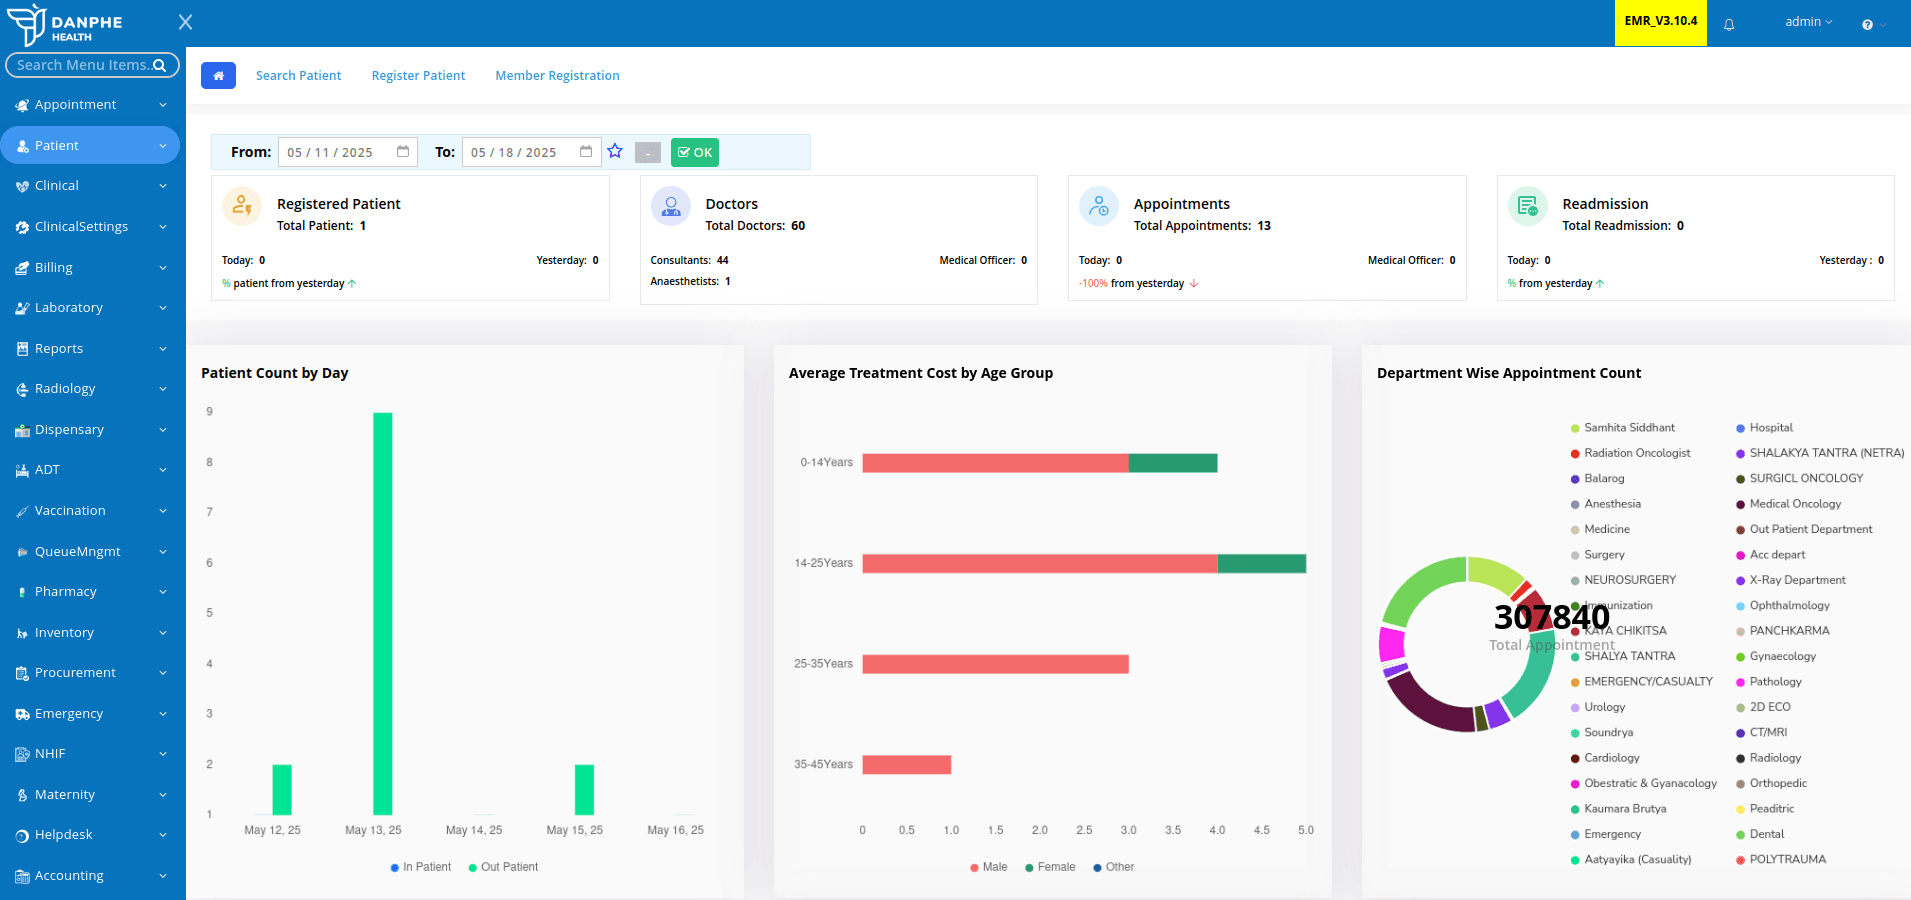
Task: Click the Radiology menu icon in the sidebar
Action: click(x=22, y=389)
